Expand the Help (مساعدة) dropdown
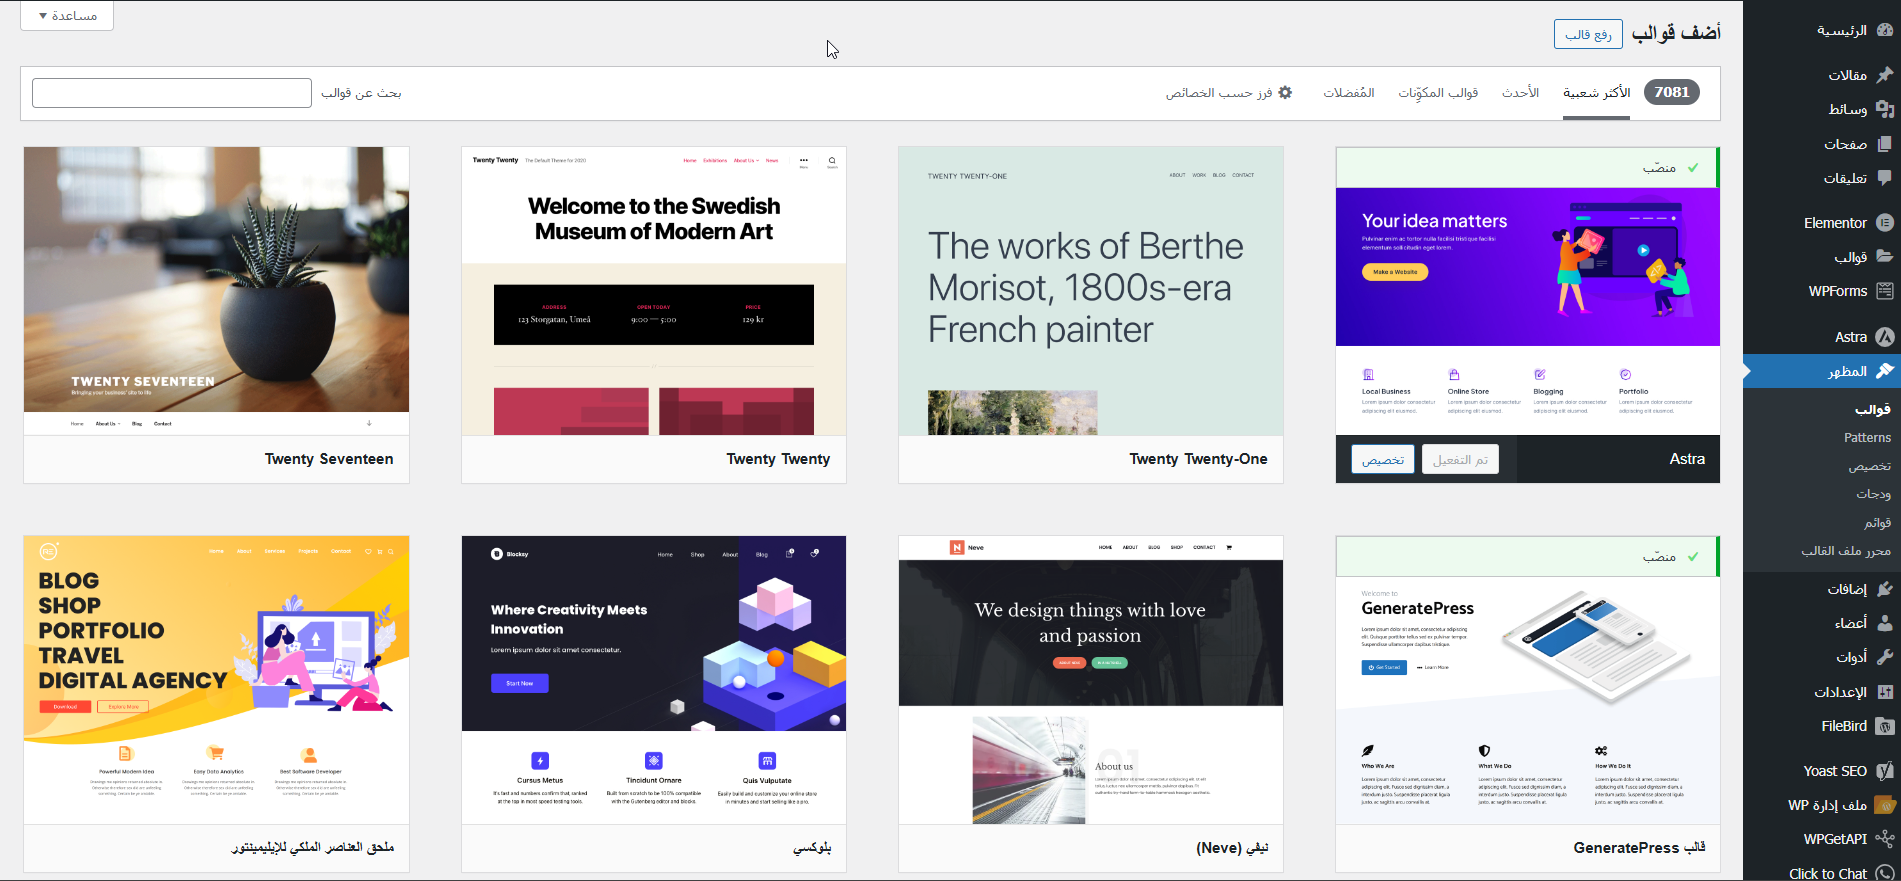 click(67, 16)
